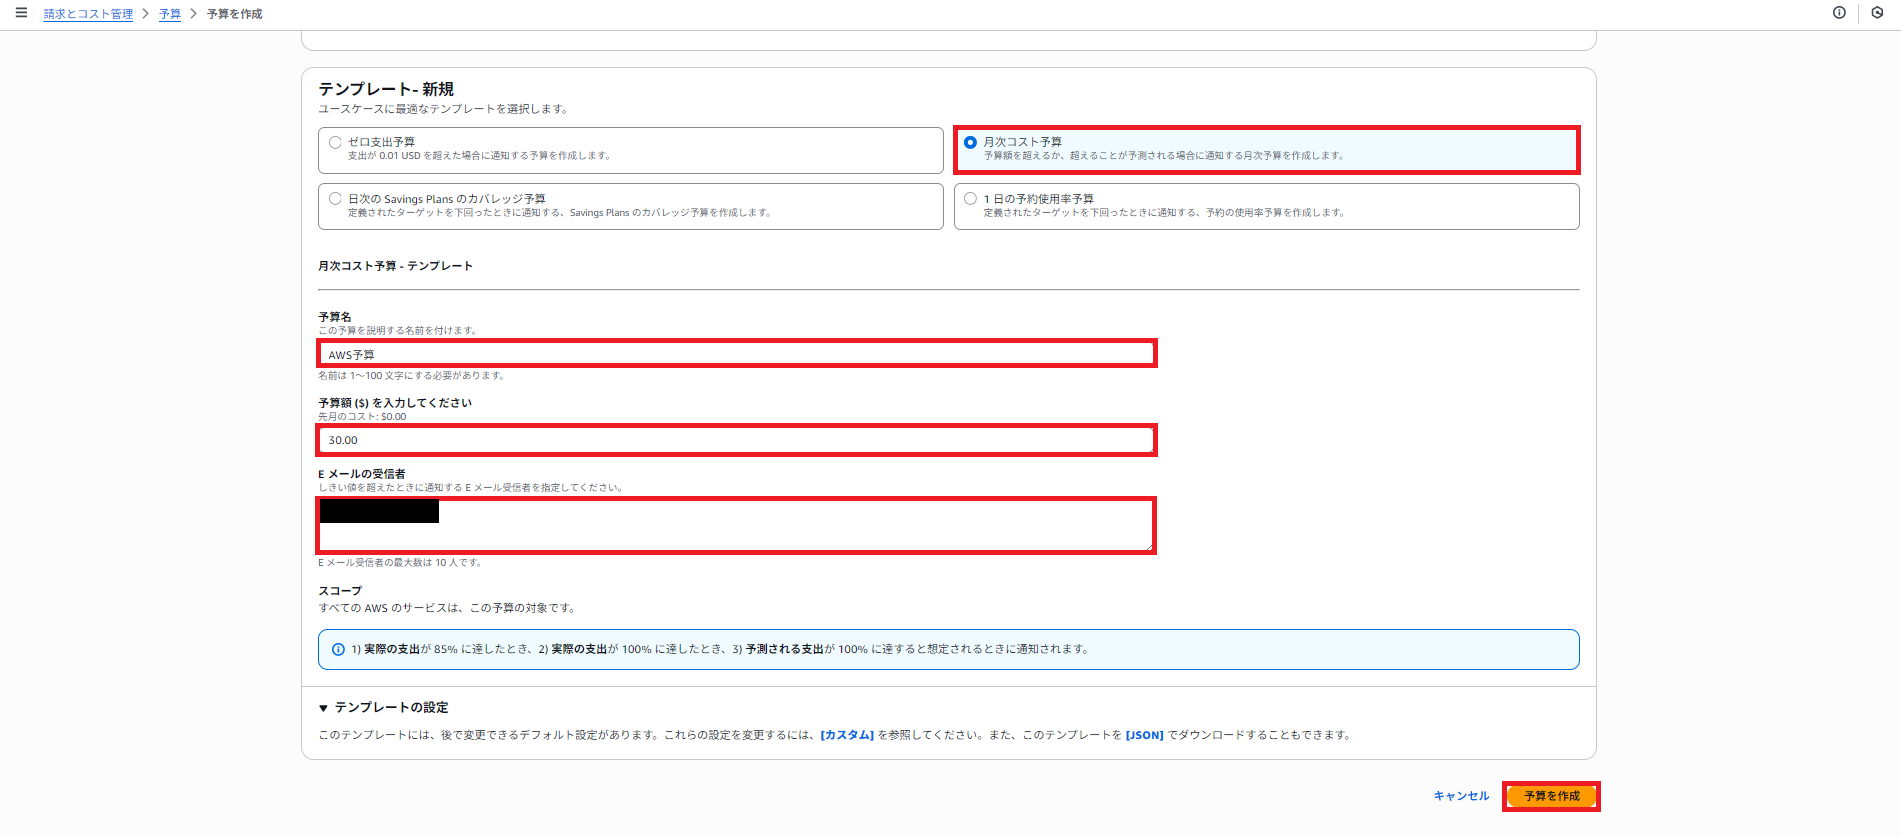This screenshot has height=837, width=1901.
Task: Download template via [JSON] link
Action: [x=1144, y=735]
